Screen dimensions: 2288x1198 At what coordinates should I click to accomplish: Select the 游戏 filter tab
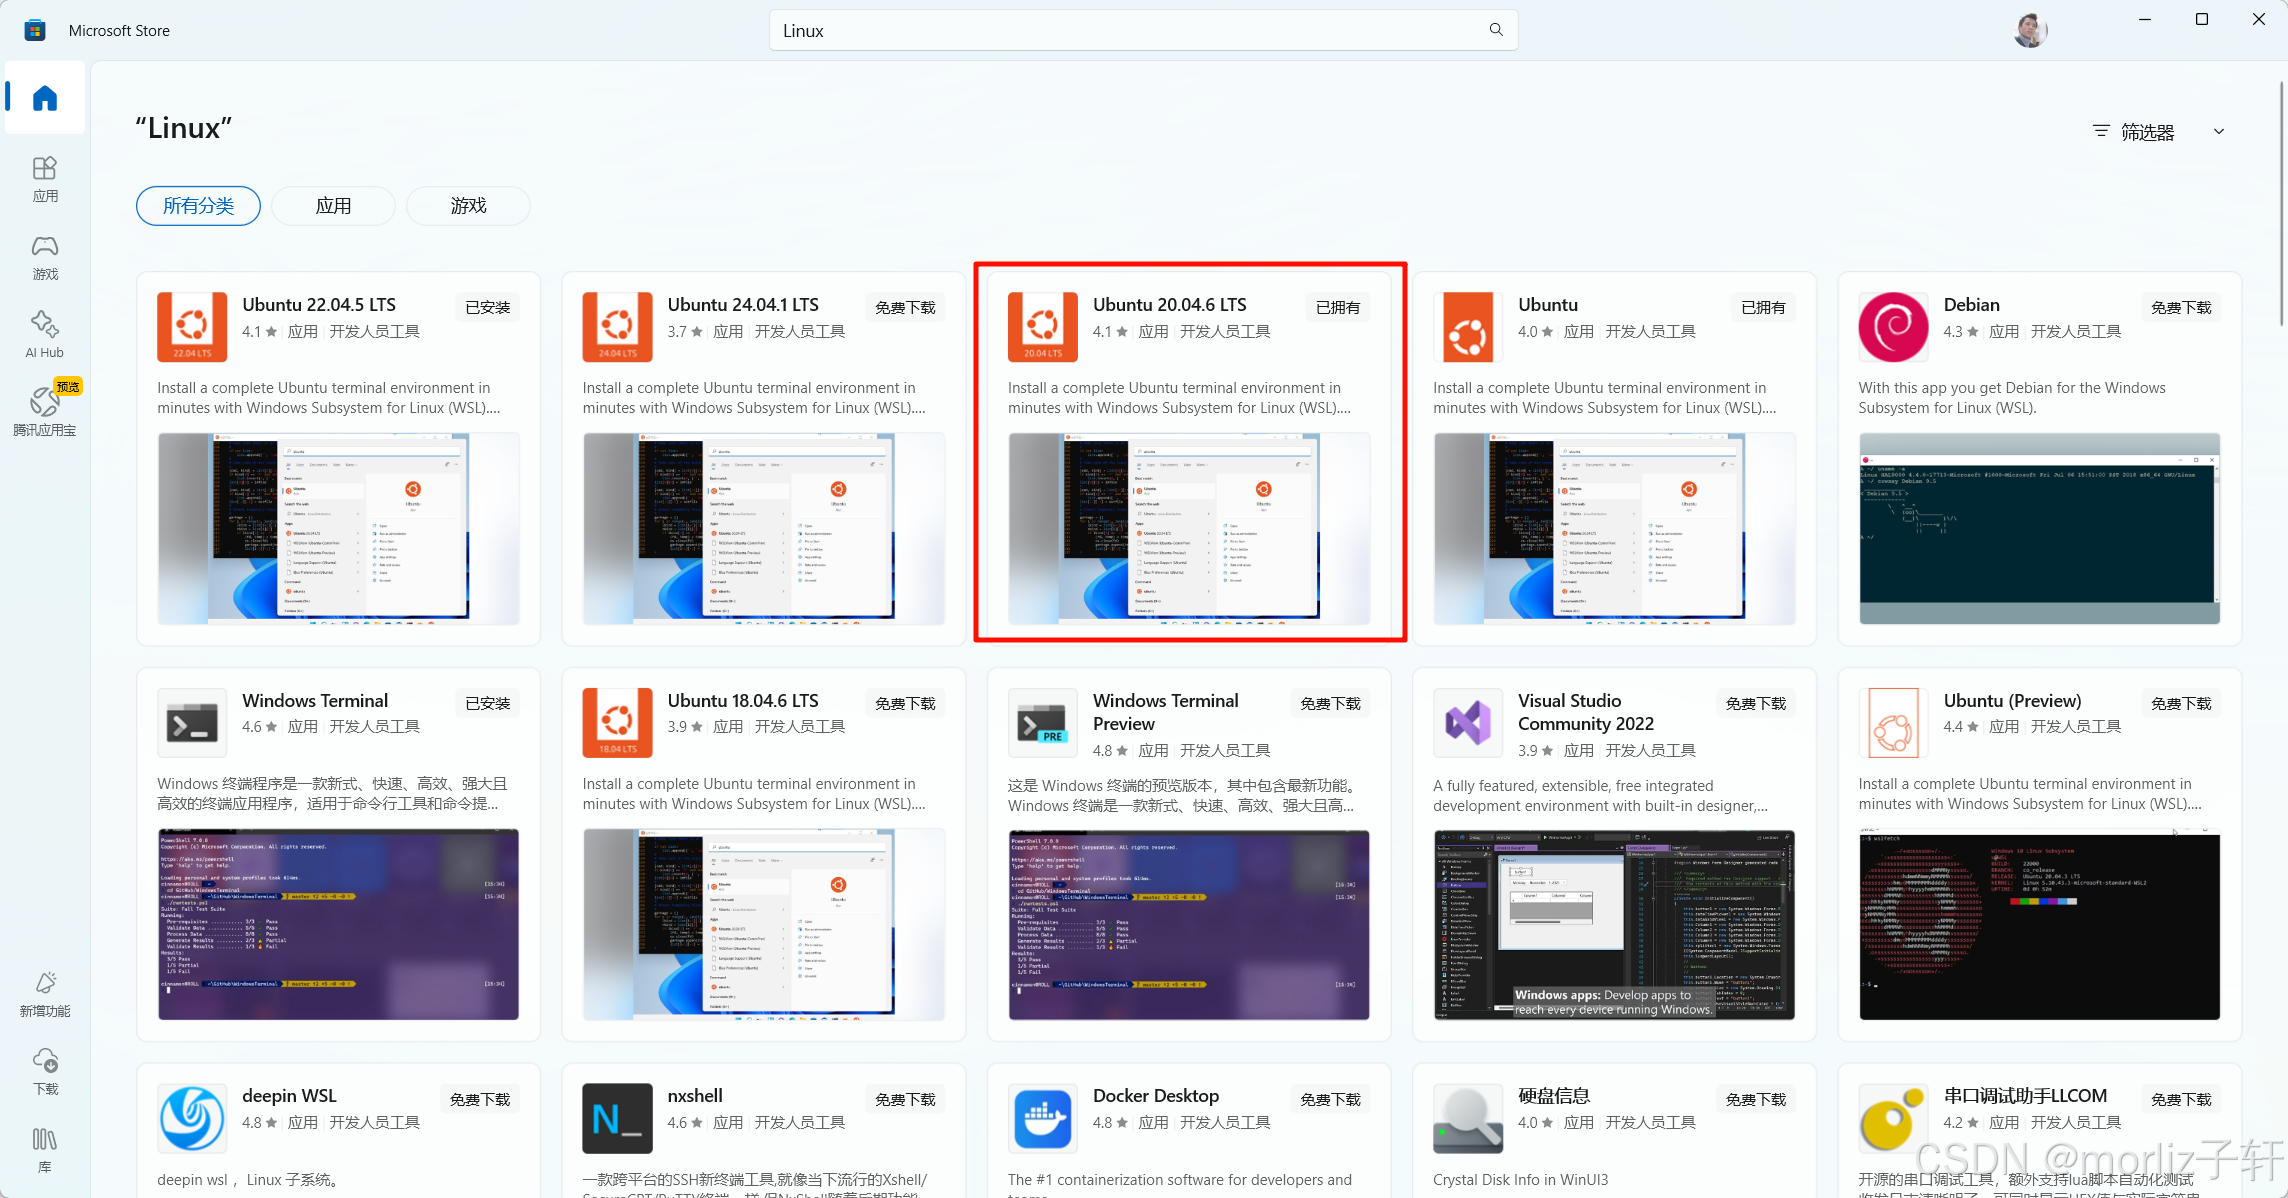pos(468,206)
